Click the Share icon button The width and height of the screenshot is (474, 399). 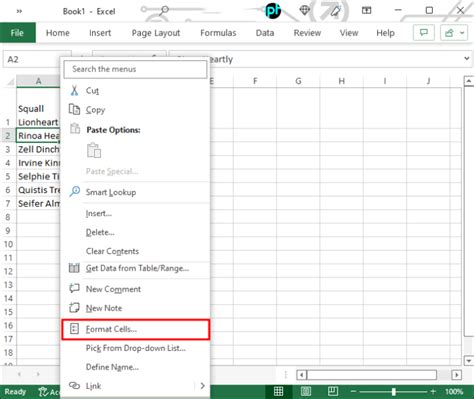pyautogui.click(x=449, y=33)
